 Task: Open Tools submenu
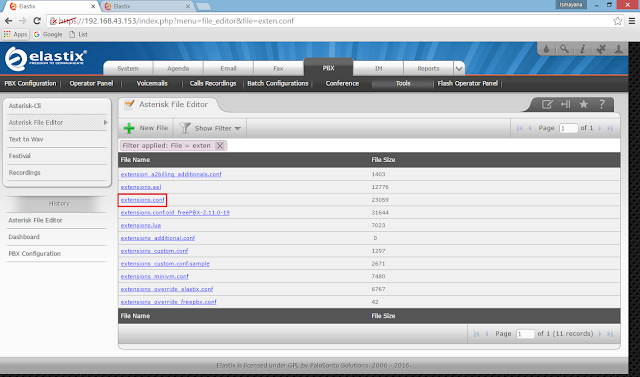click(403, 84)
